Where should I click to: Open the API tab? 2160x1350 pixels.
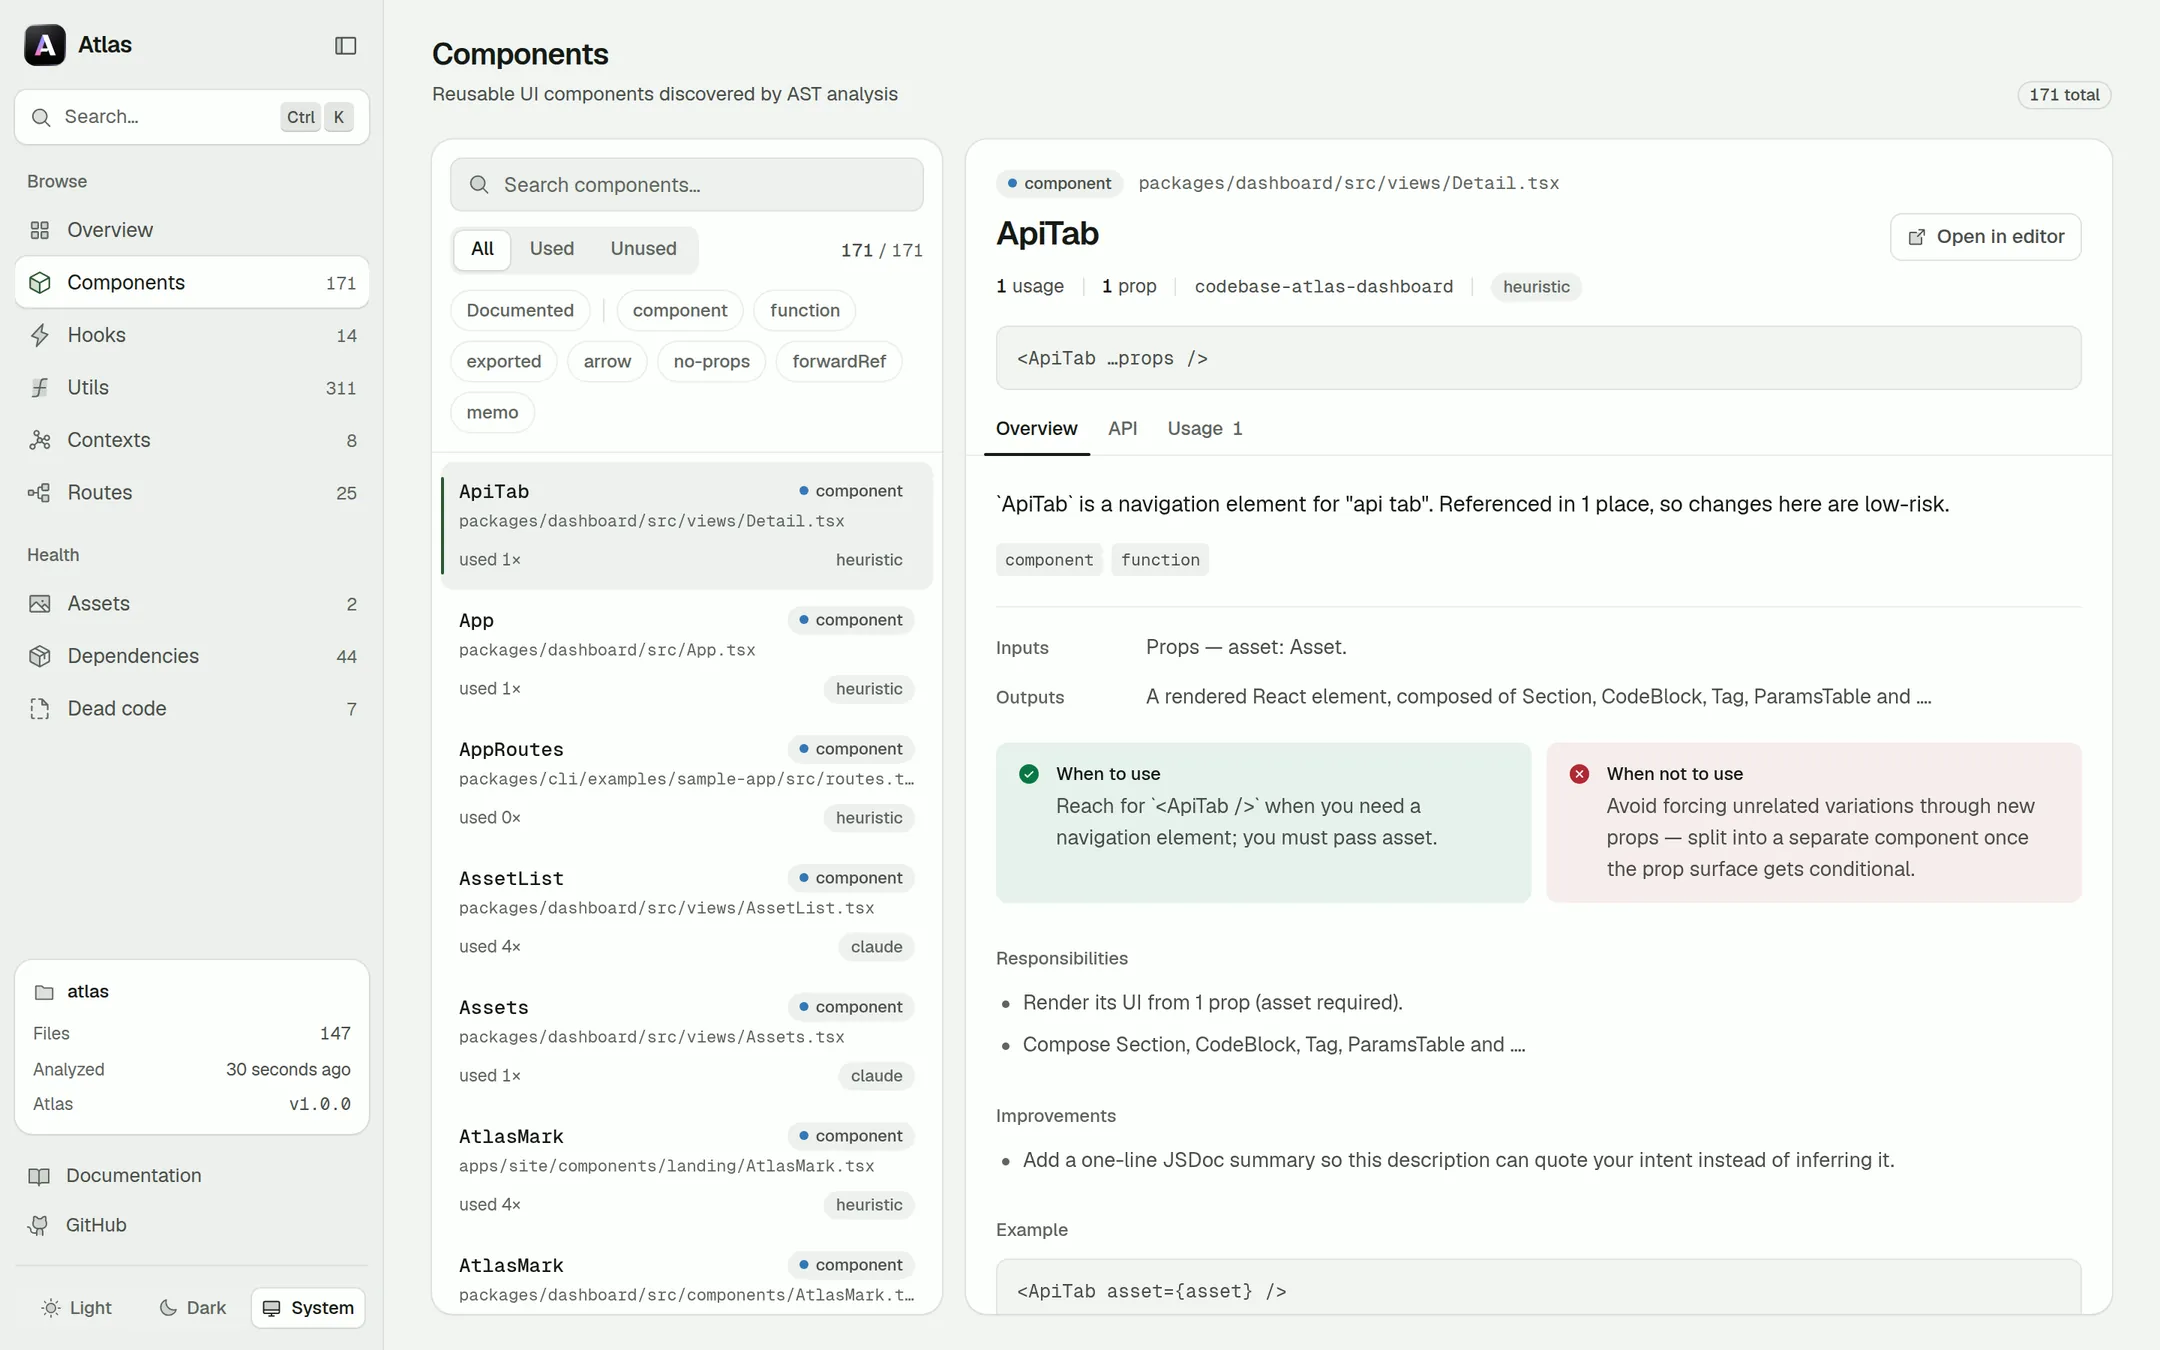coord(1122,428)
